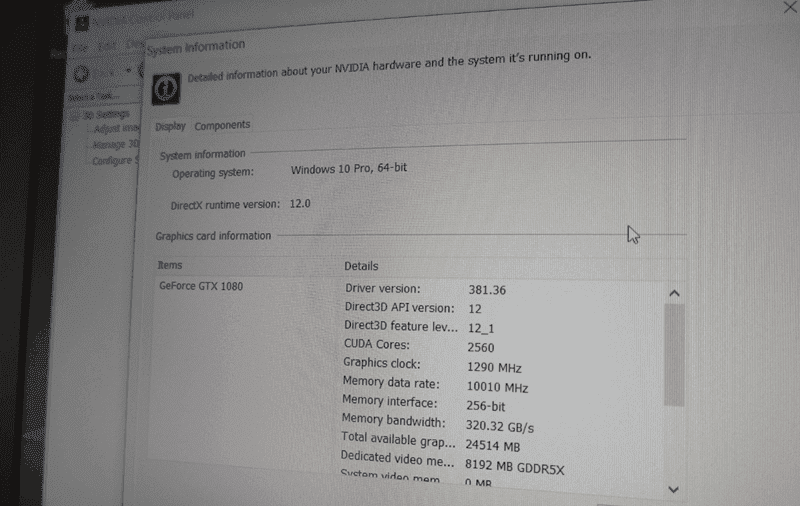Click the Memory bandwidth label
This screenshot has width=800, height=506.
(393, 420)
